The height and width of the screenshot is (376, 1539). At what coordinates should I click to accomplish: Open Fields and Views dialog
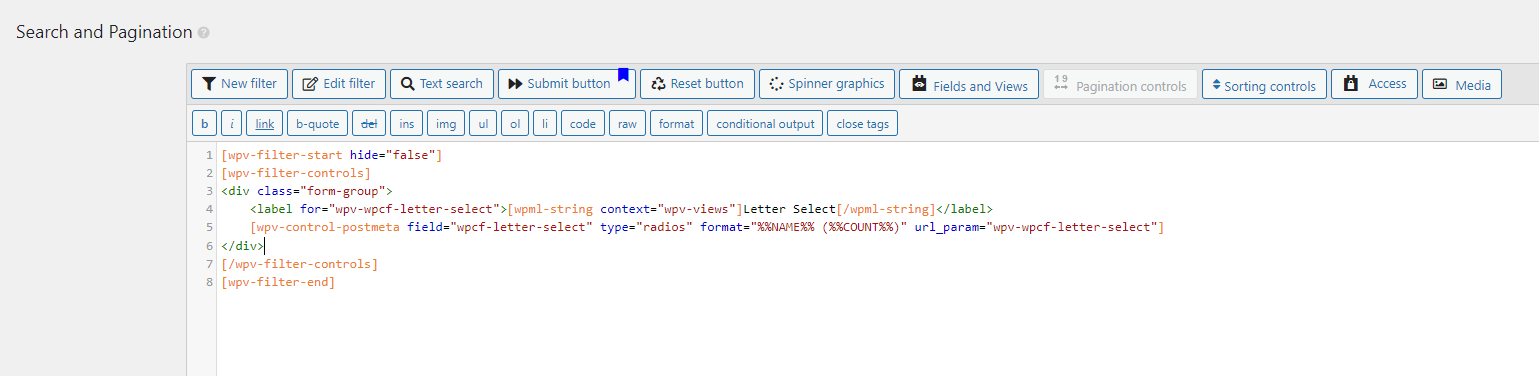tap(969, 84)
